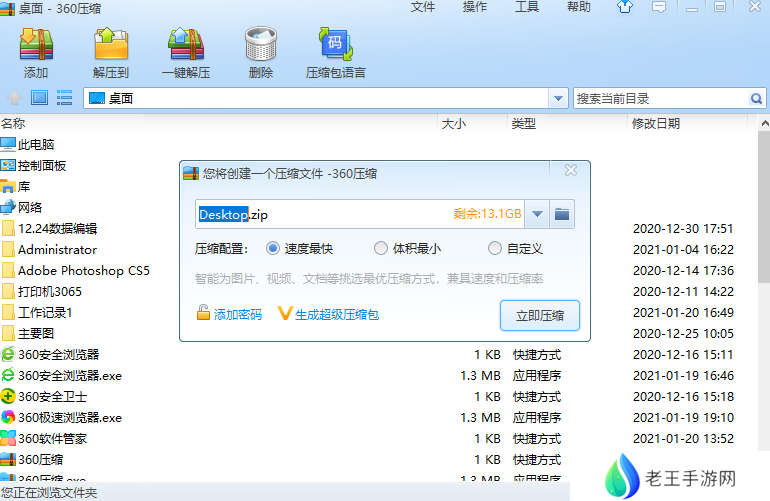Expand the 桌面 address bar dropdown

click(558, 98)
